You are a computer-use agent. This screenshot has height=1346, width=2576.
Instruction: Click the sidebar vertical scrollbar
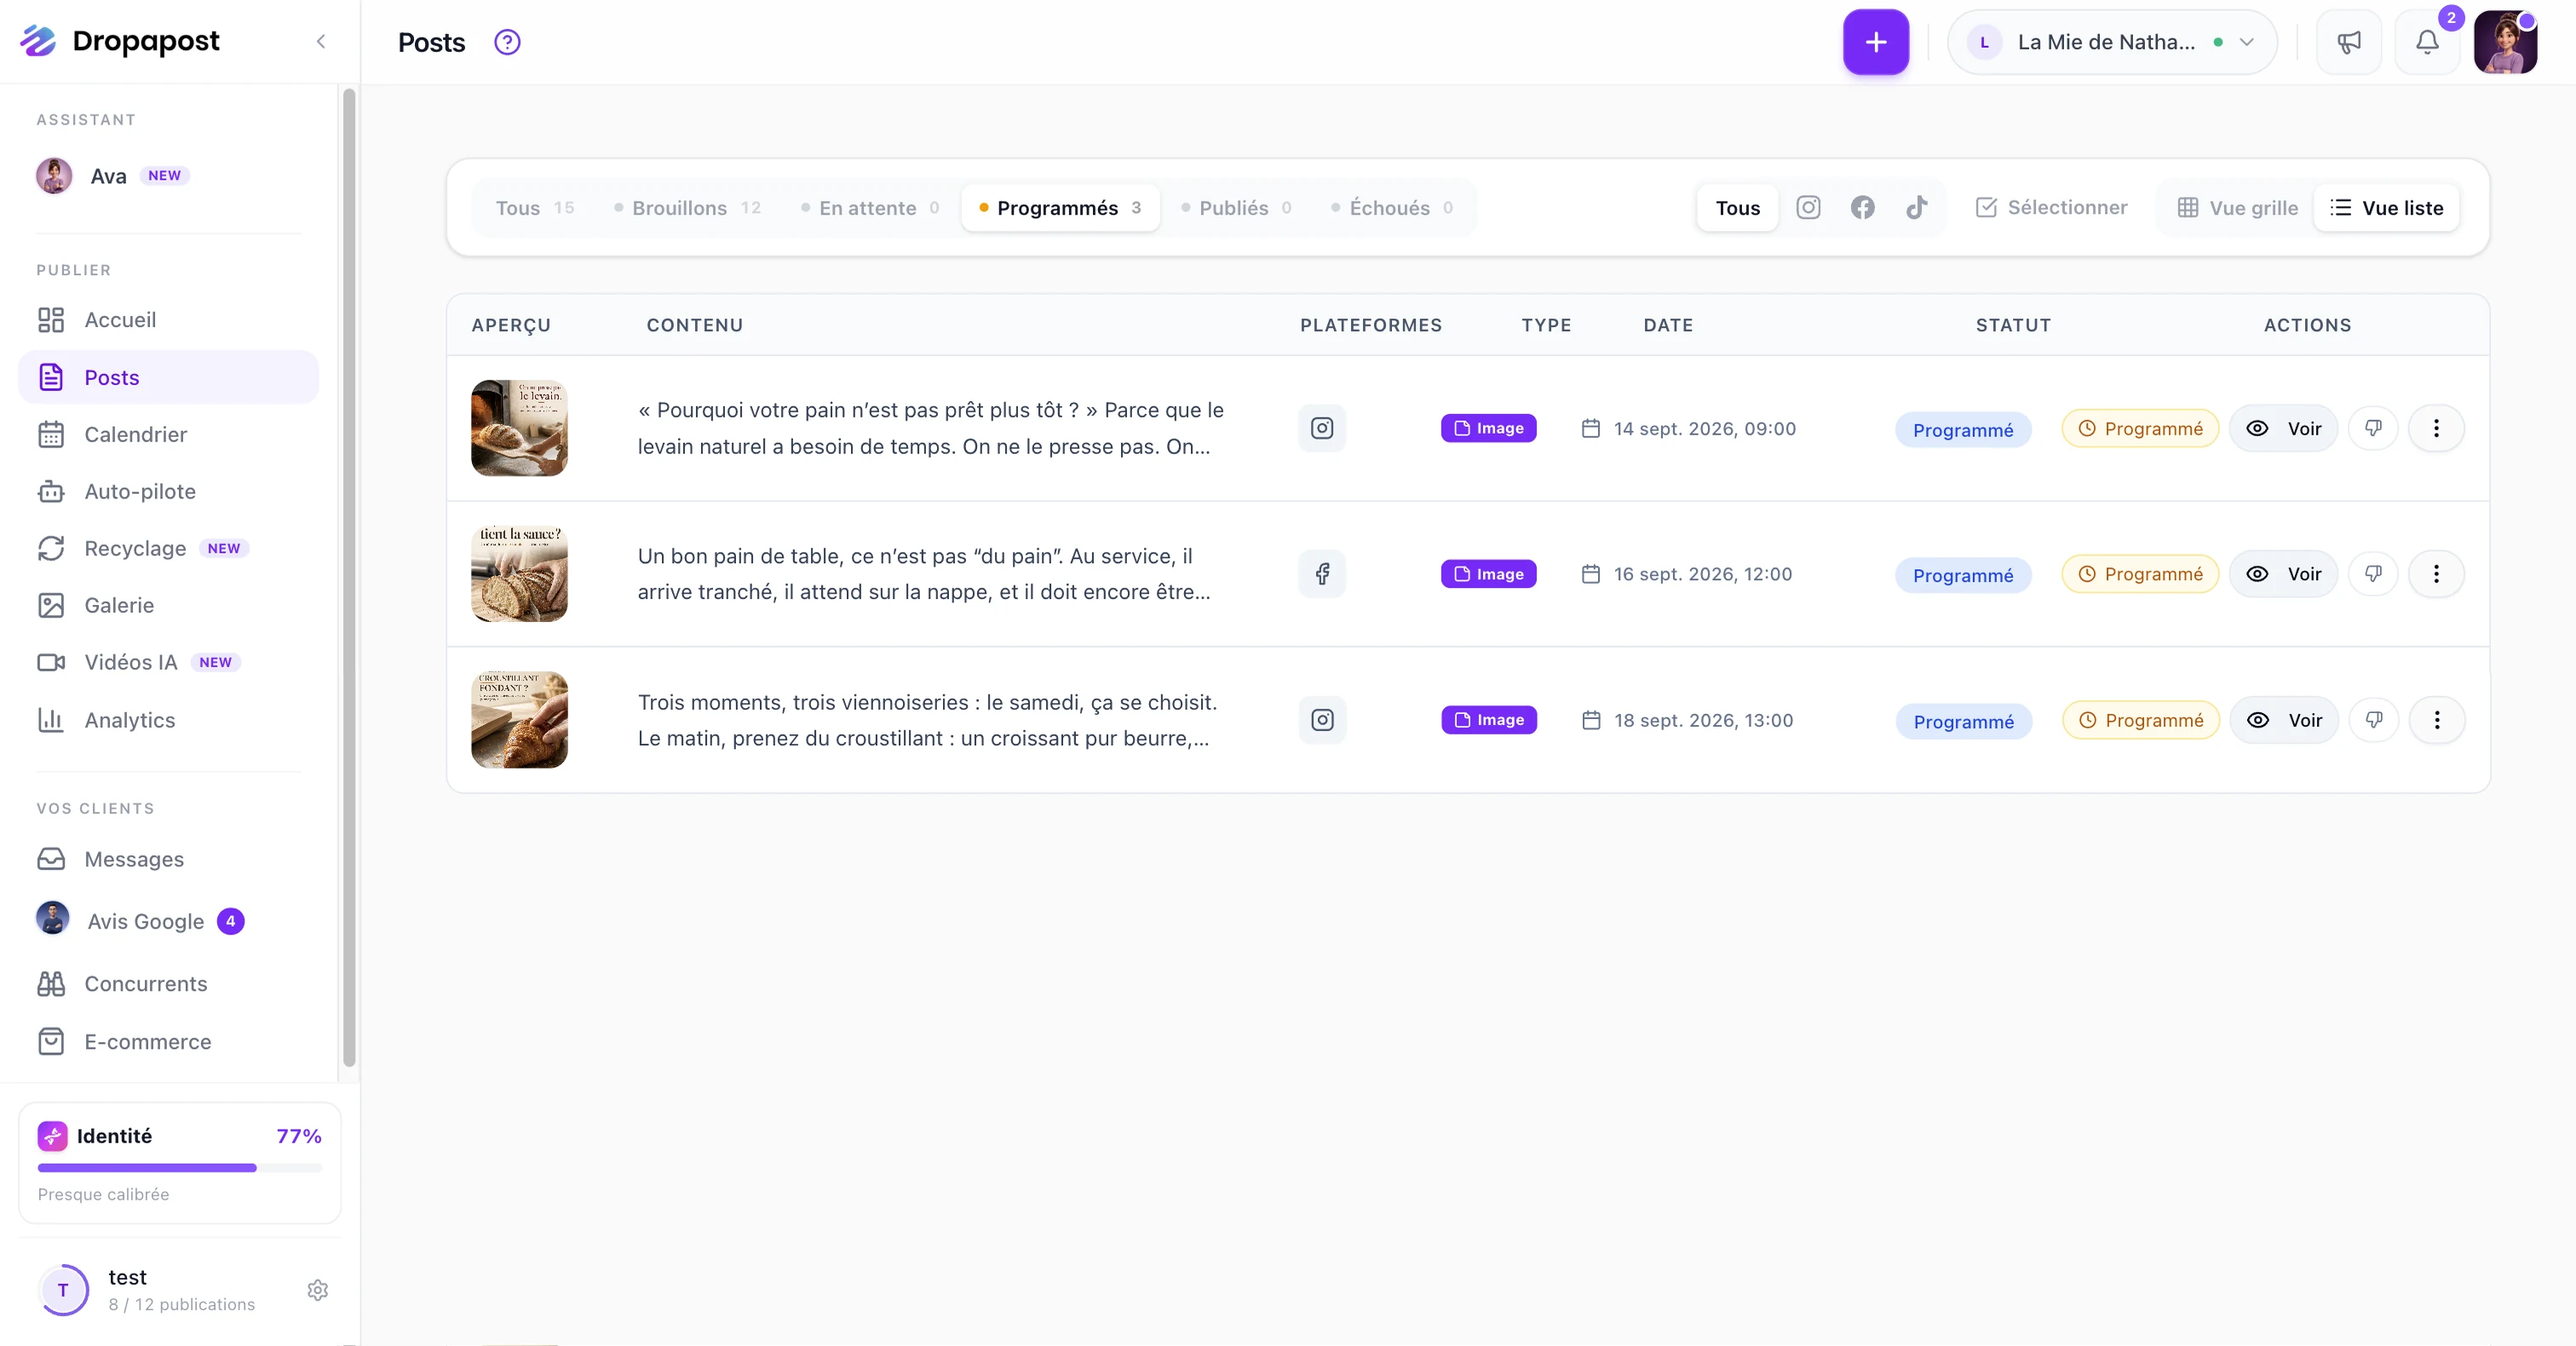[349, 578]
